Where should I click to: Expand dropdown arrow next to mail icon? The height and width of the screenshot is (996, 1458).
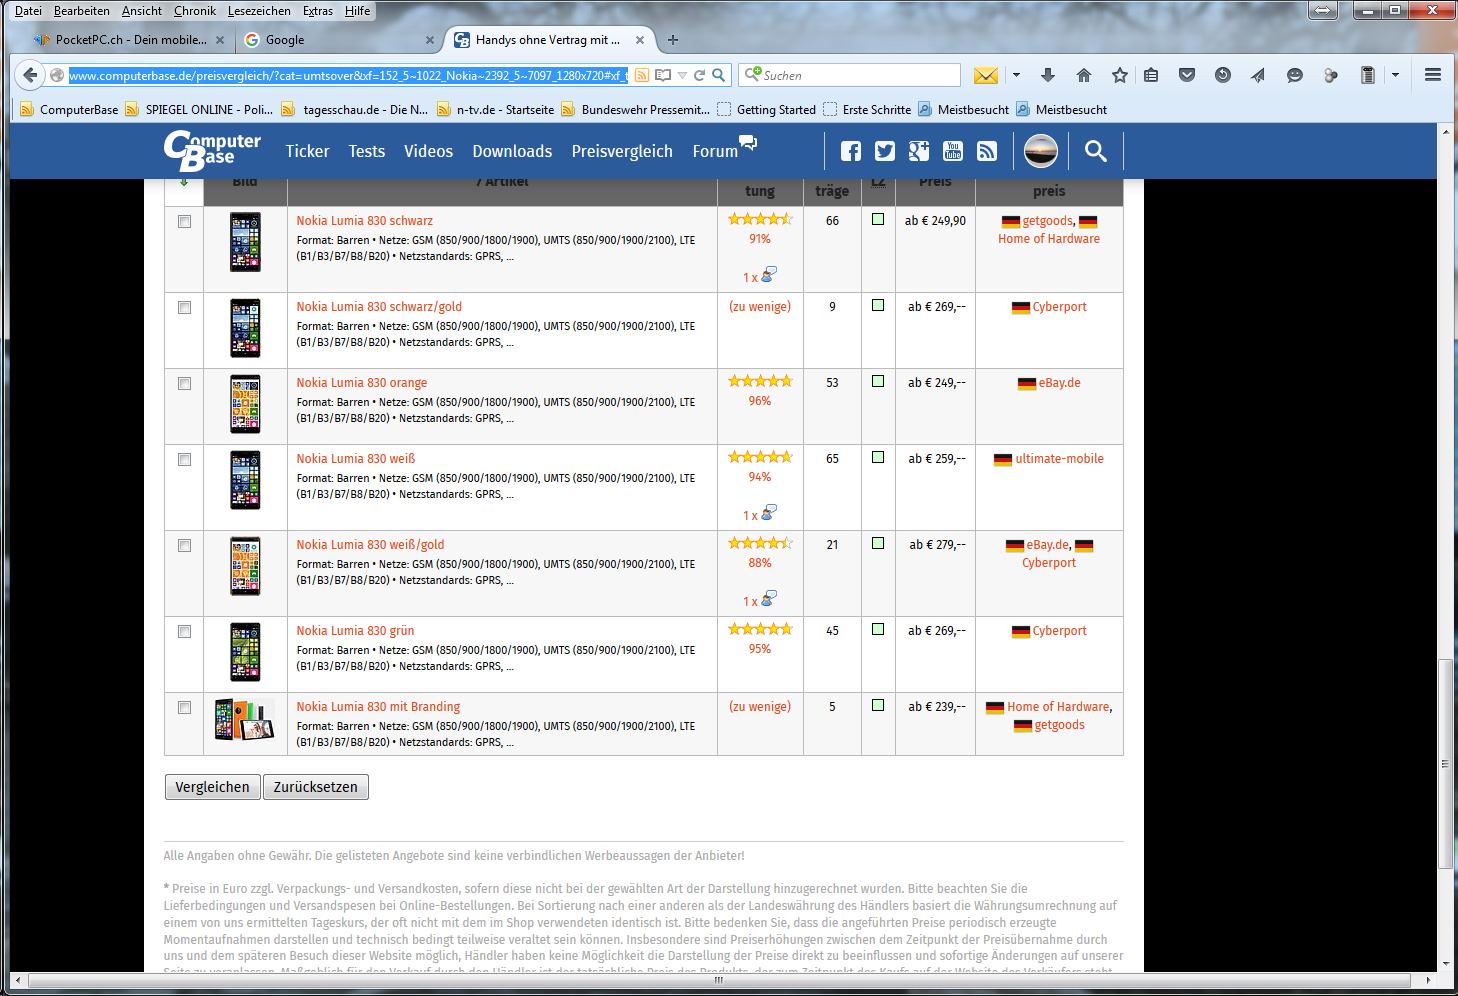click(x=1016, y=75)
